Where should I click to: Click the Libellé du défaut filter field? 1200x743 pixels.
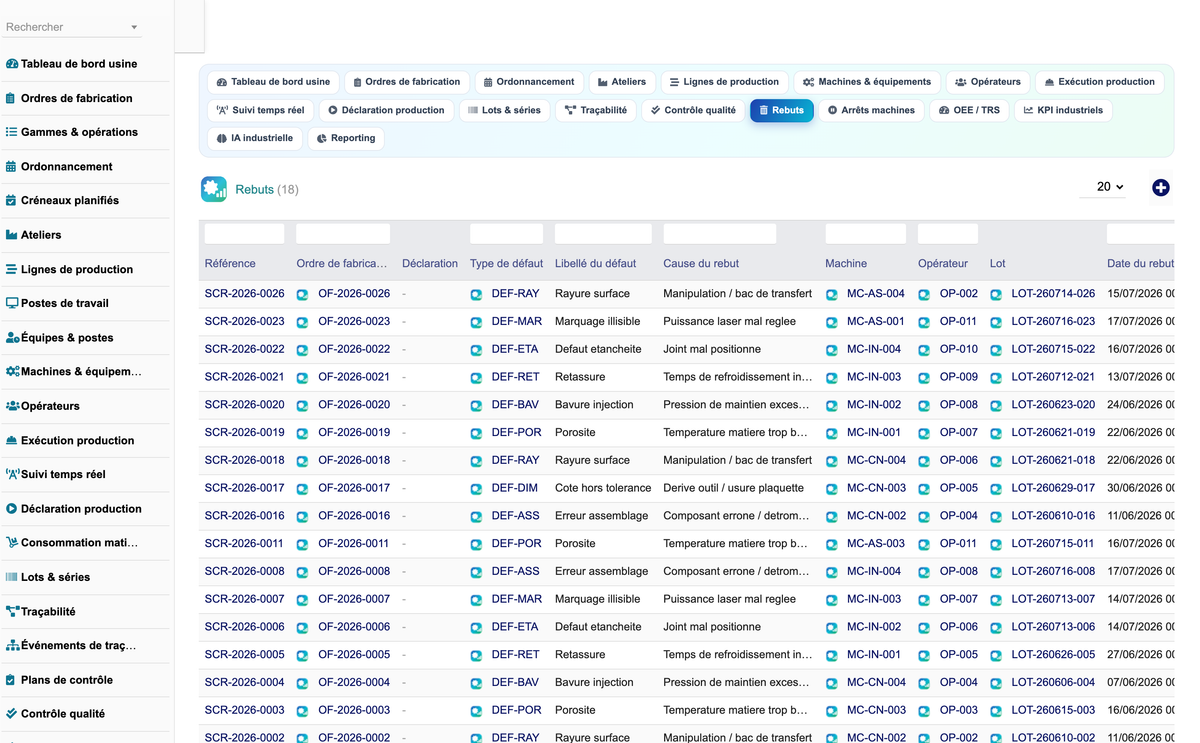pyautogui.click(x=603, y=234)
